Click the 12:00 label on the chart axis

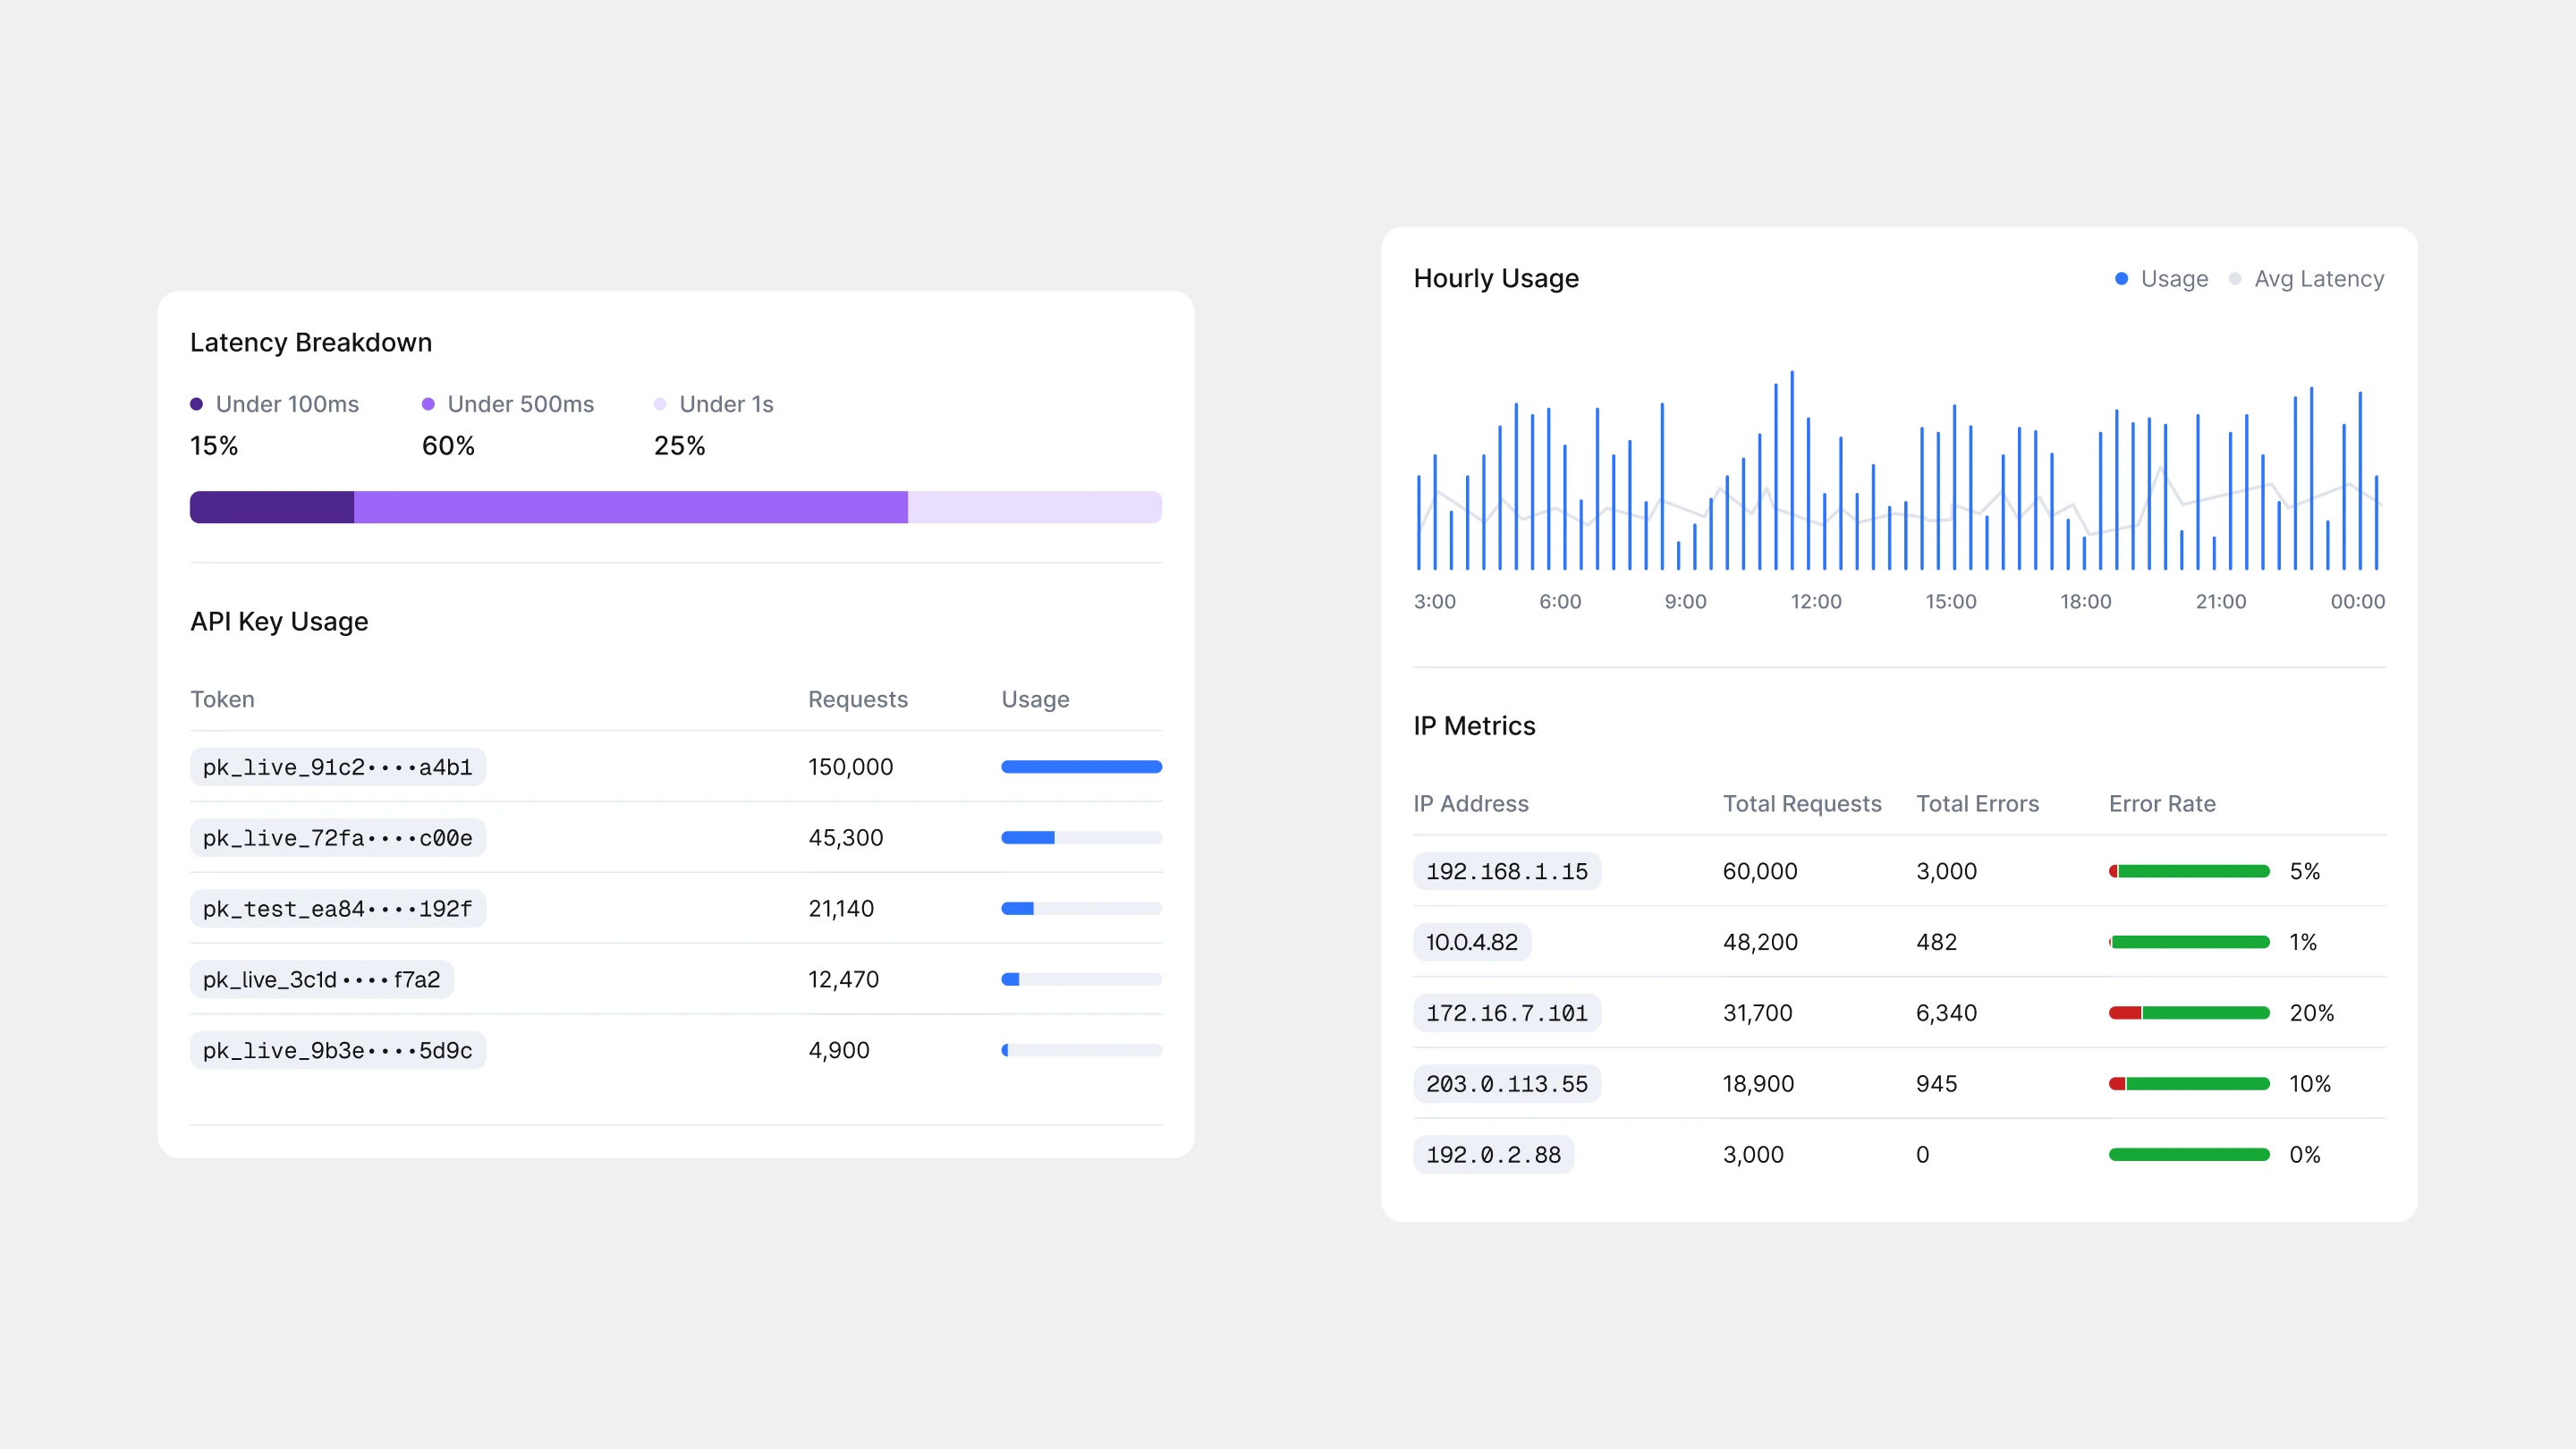tap(1816, 602)
